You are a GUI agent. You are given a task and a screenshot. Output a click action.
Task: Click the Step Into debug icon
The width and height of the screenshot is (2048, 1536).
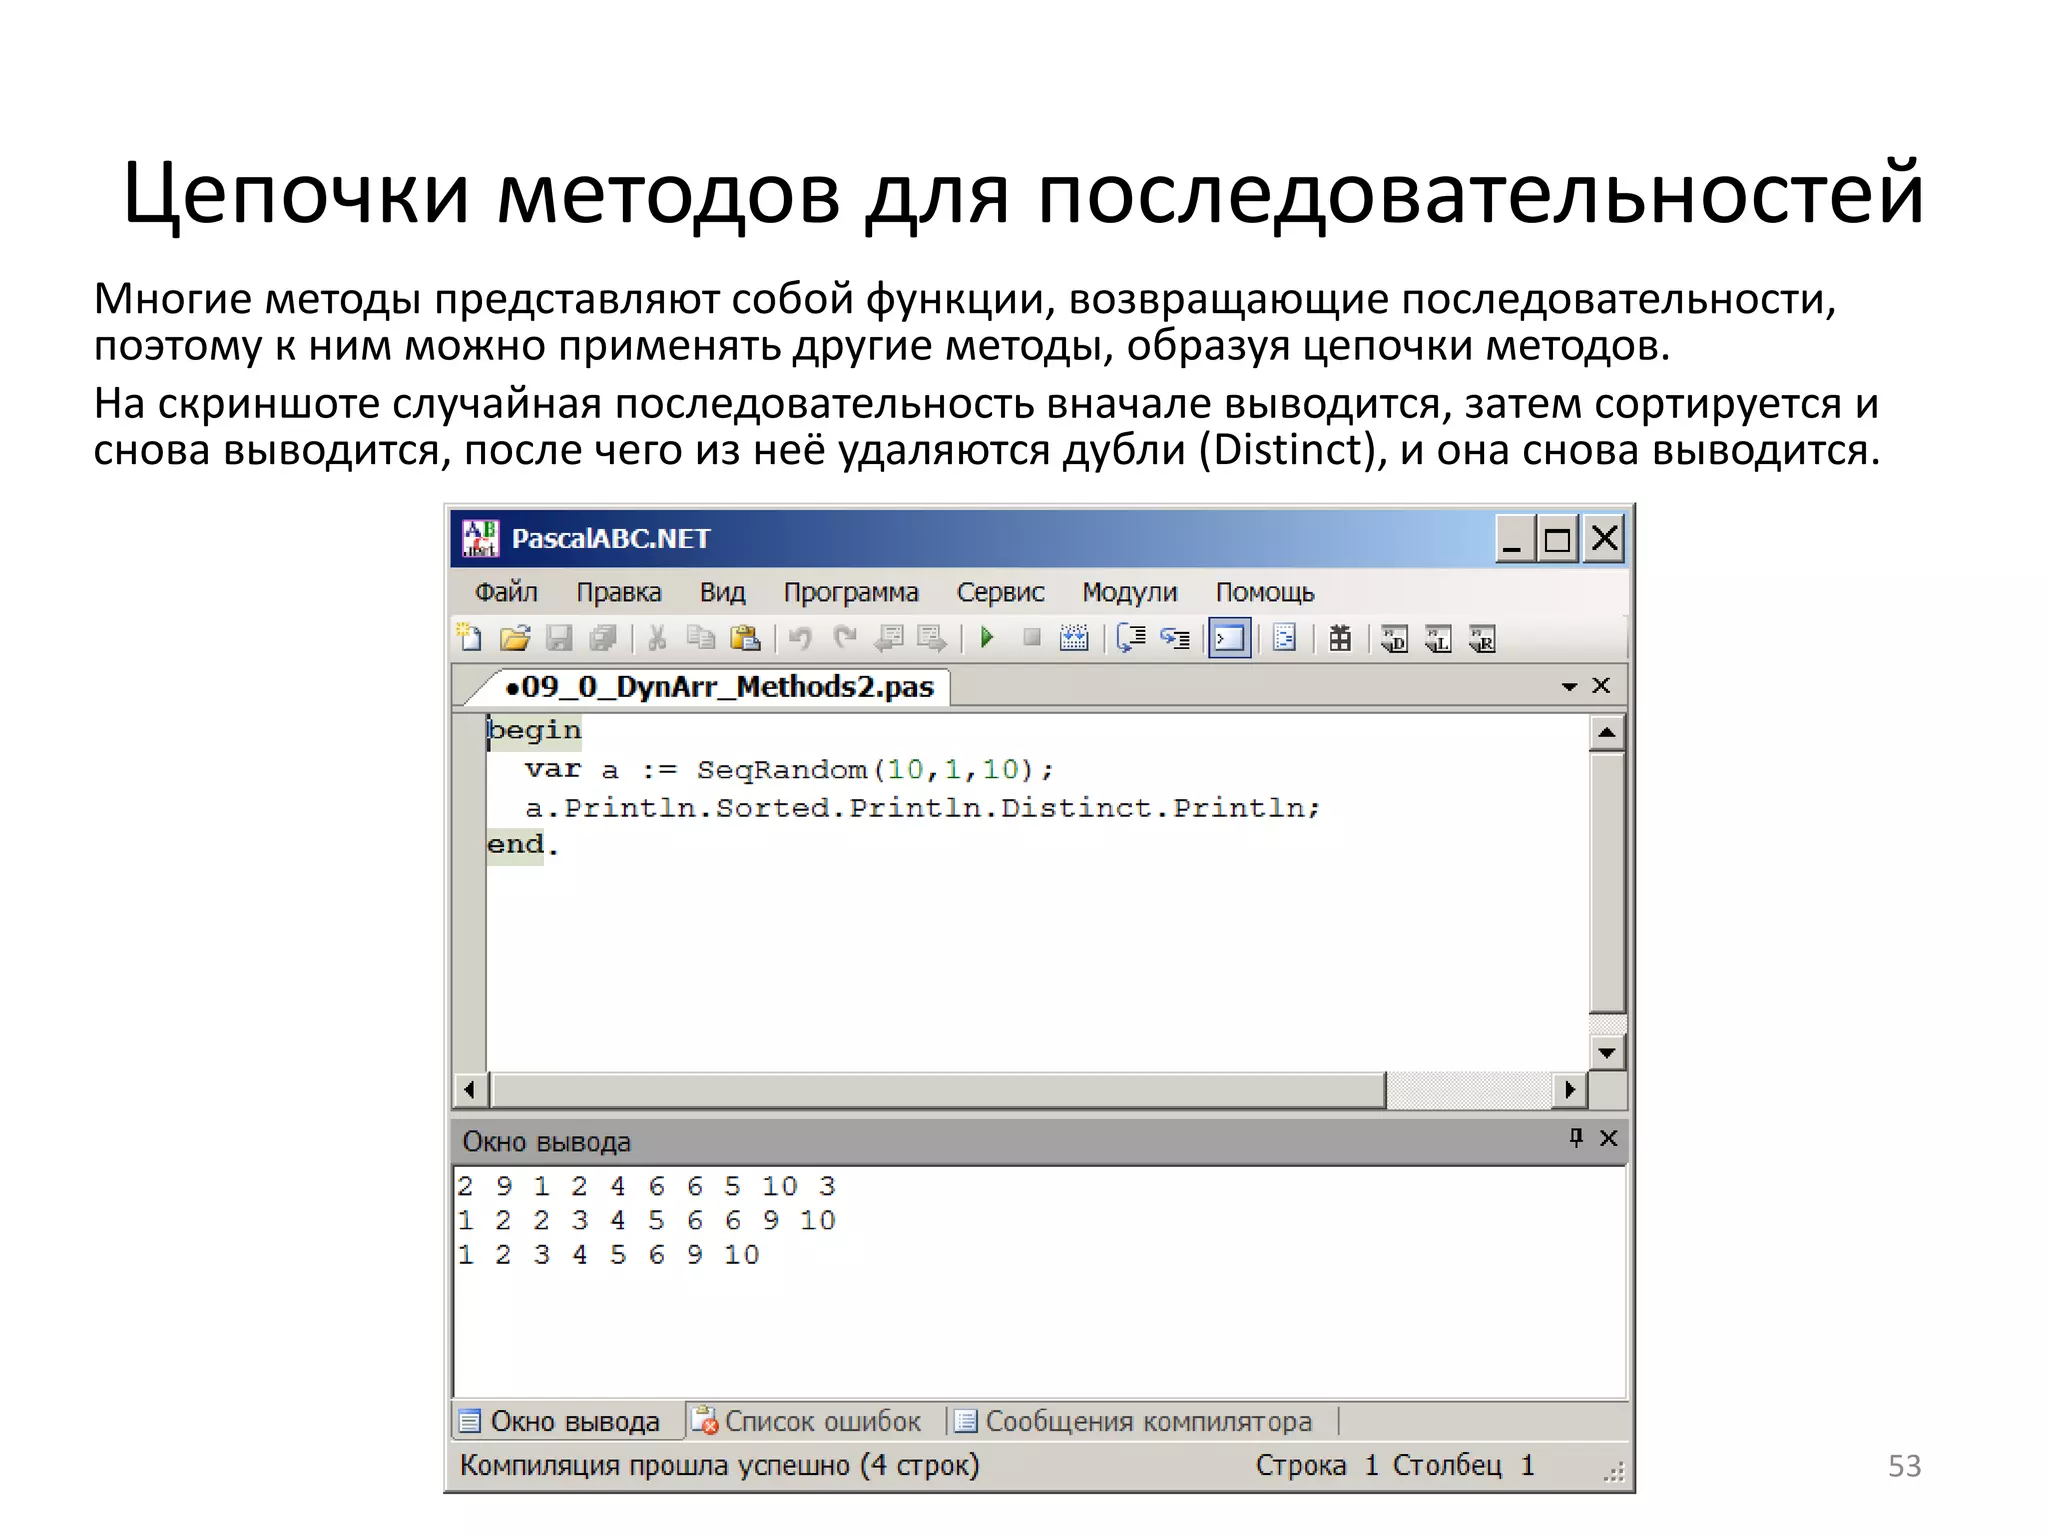(1175, 638)
